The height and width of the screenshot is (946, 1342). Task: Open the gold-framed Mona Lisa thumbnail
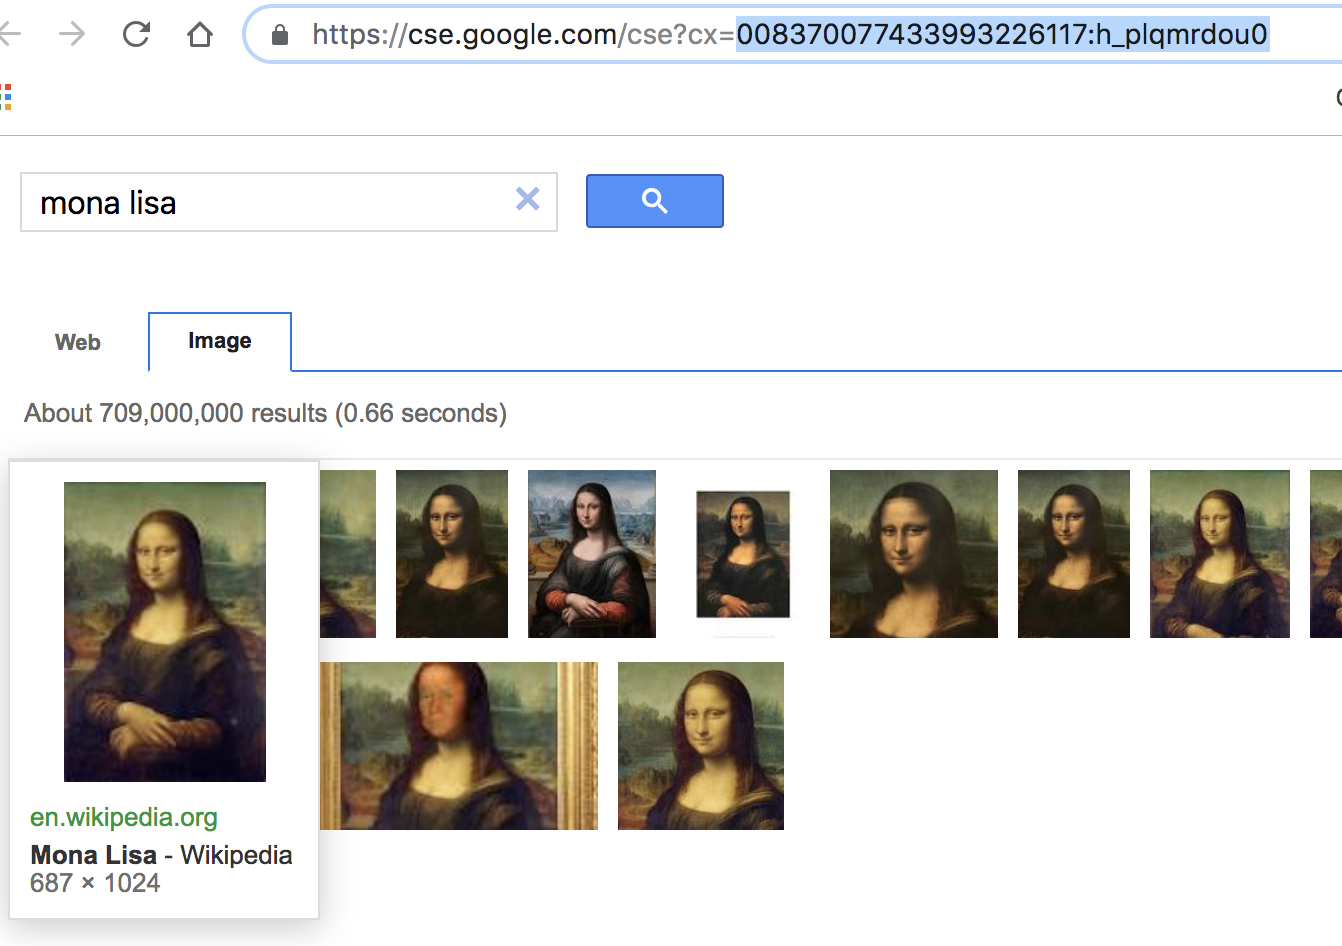click(x=459, y=746)
